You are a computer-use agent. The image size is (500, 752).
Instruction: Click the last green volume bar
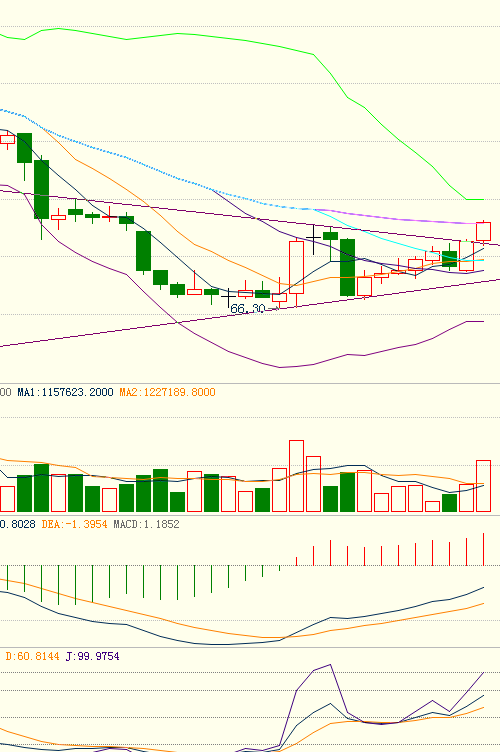pyautogui.click(x=449, y=503)
